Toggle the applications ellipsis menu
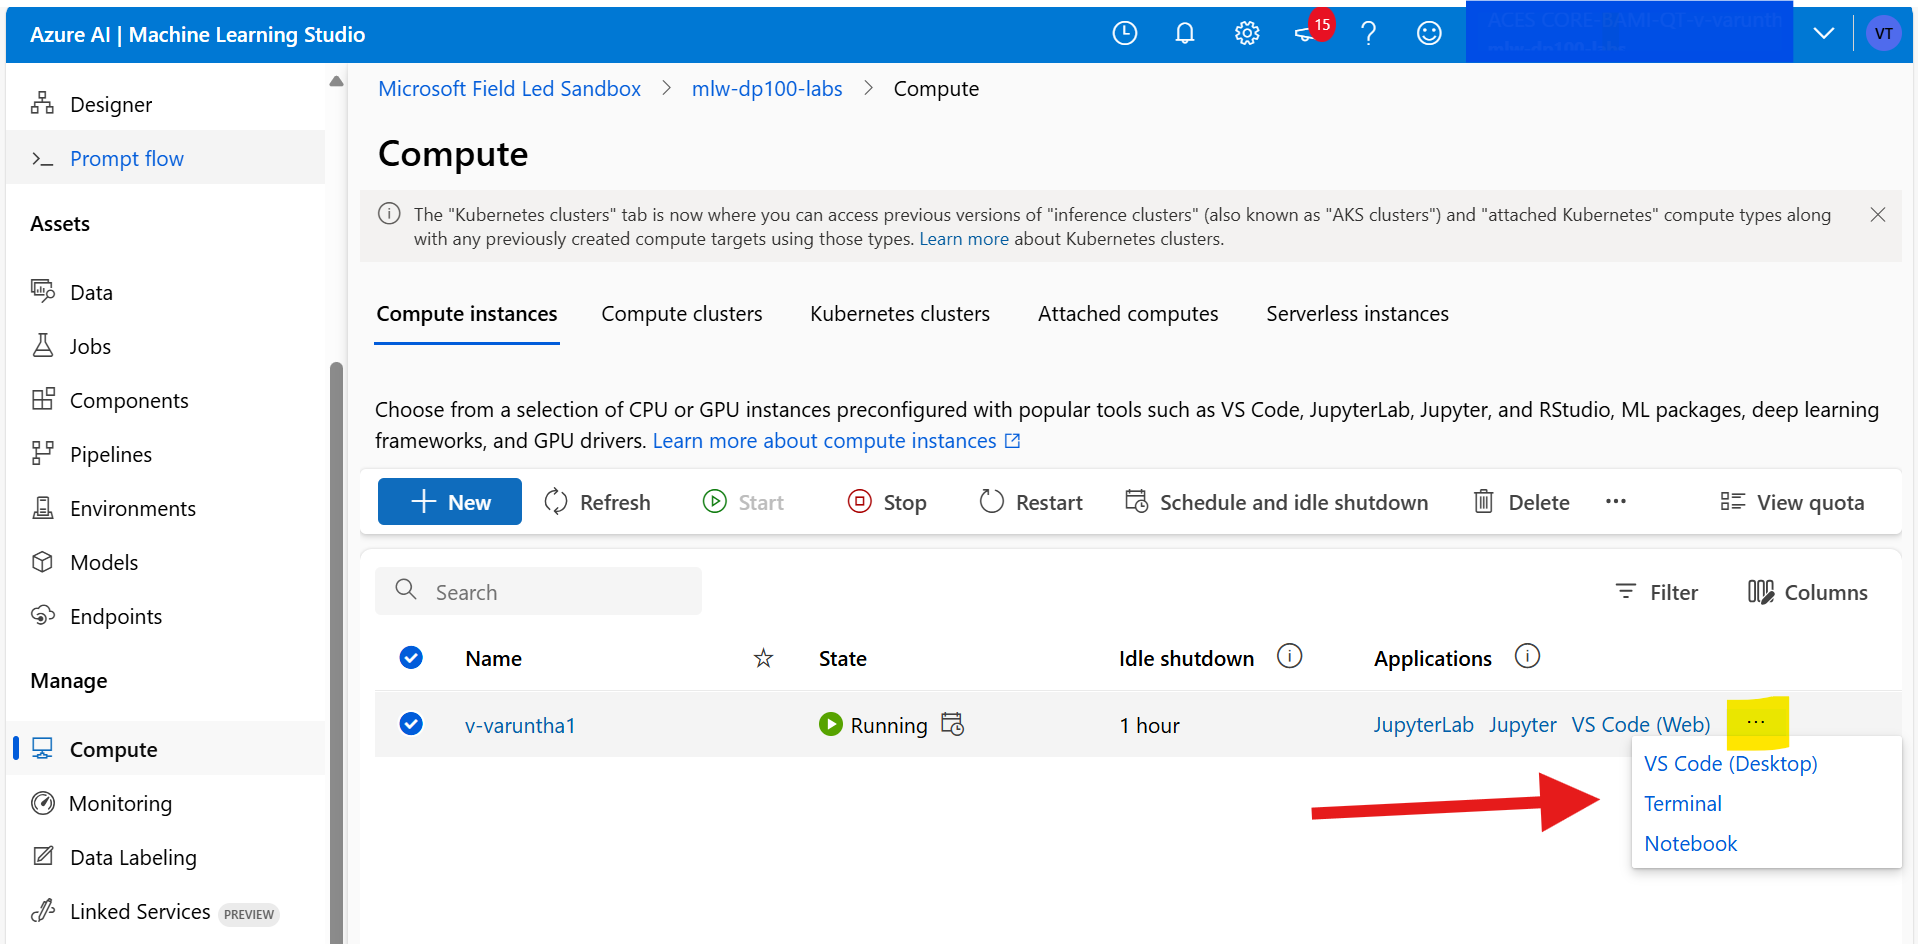Viewport: 1918px width, 944px height. point(1756,723)
